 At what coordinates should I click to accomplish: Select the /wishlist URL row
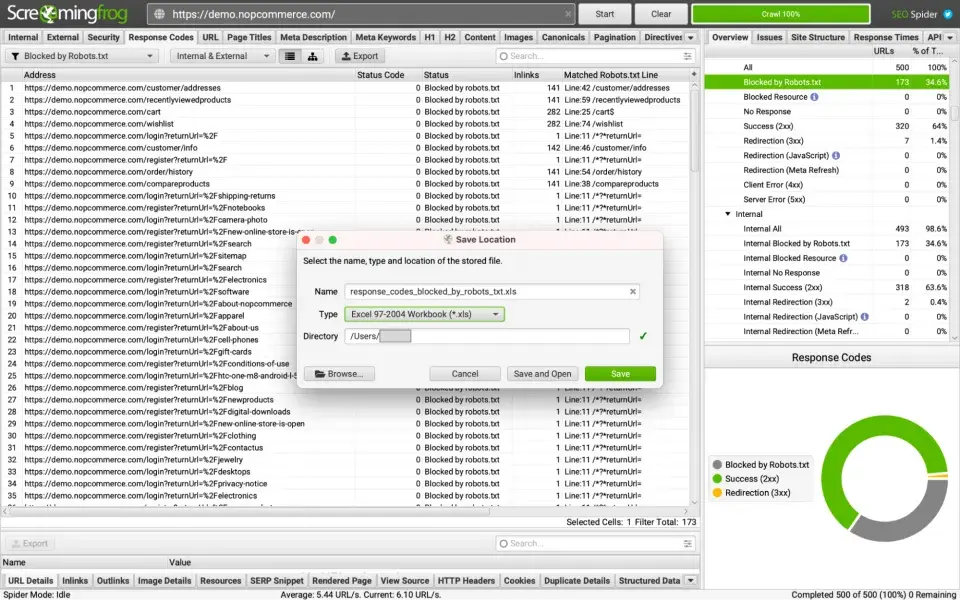pyautogui.click(x=346, y=124)
